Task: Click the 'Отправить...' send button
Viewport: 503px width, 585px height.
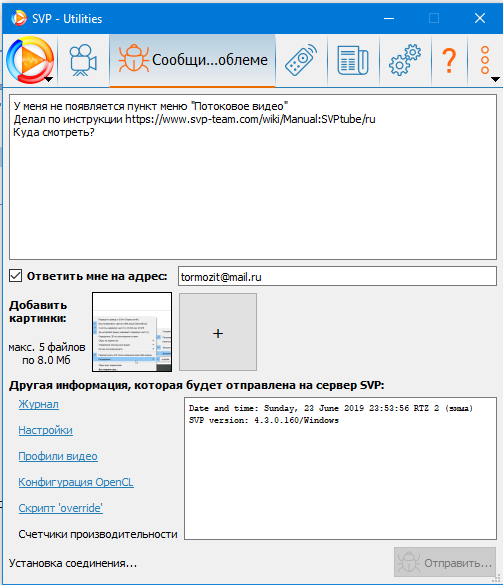Action: (x=445, y=562)
